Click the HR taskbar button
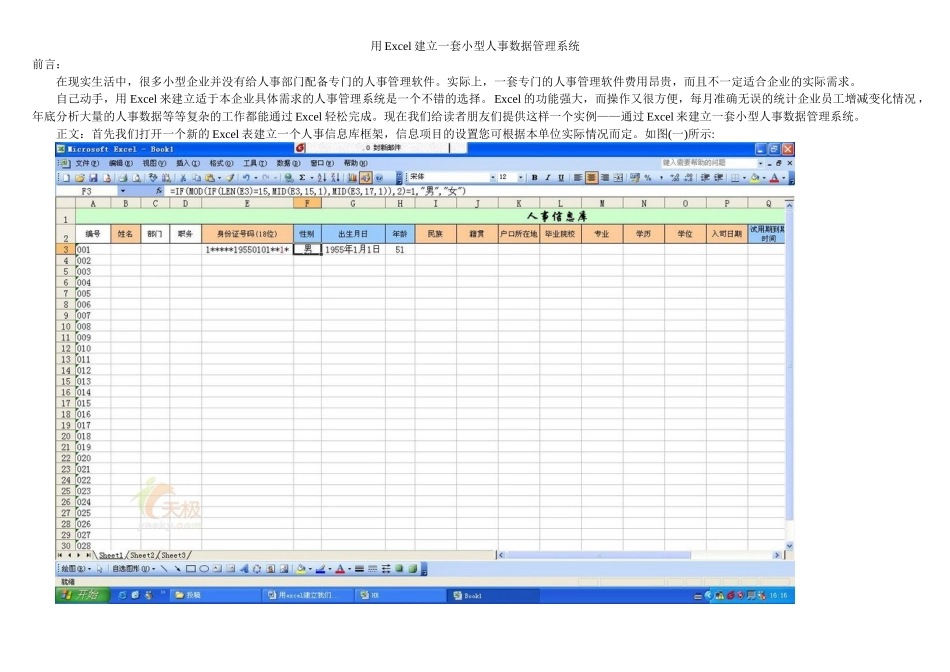The width and height of the screenshot is (950, 672). 400,595
